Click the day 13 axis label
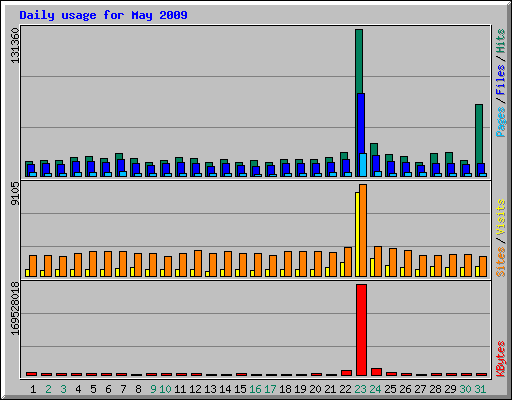The image size is (512, 400). tap(210, 389)
